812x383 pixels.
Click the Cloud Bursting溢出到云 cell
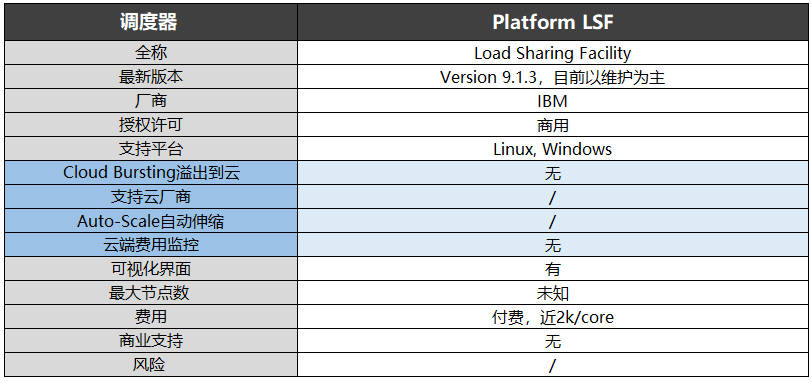tap(151, 173)
